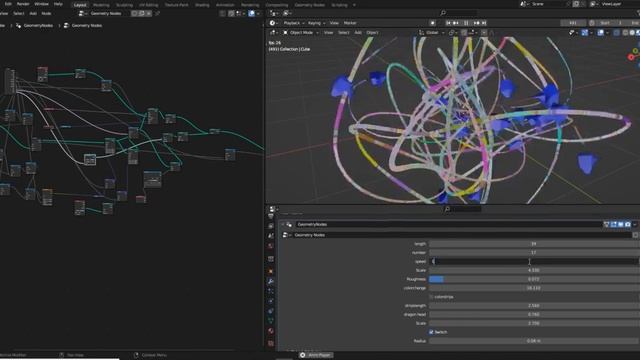Viewport: 640px width, 360px height.
Task: Click the node editor pin icon
Action: click(158, 13)
